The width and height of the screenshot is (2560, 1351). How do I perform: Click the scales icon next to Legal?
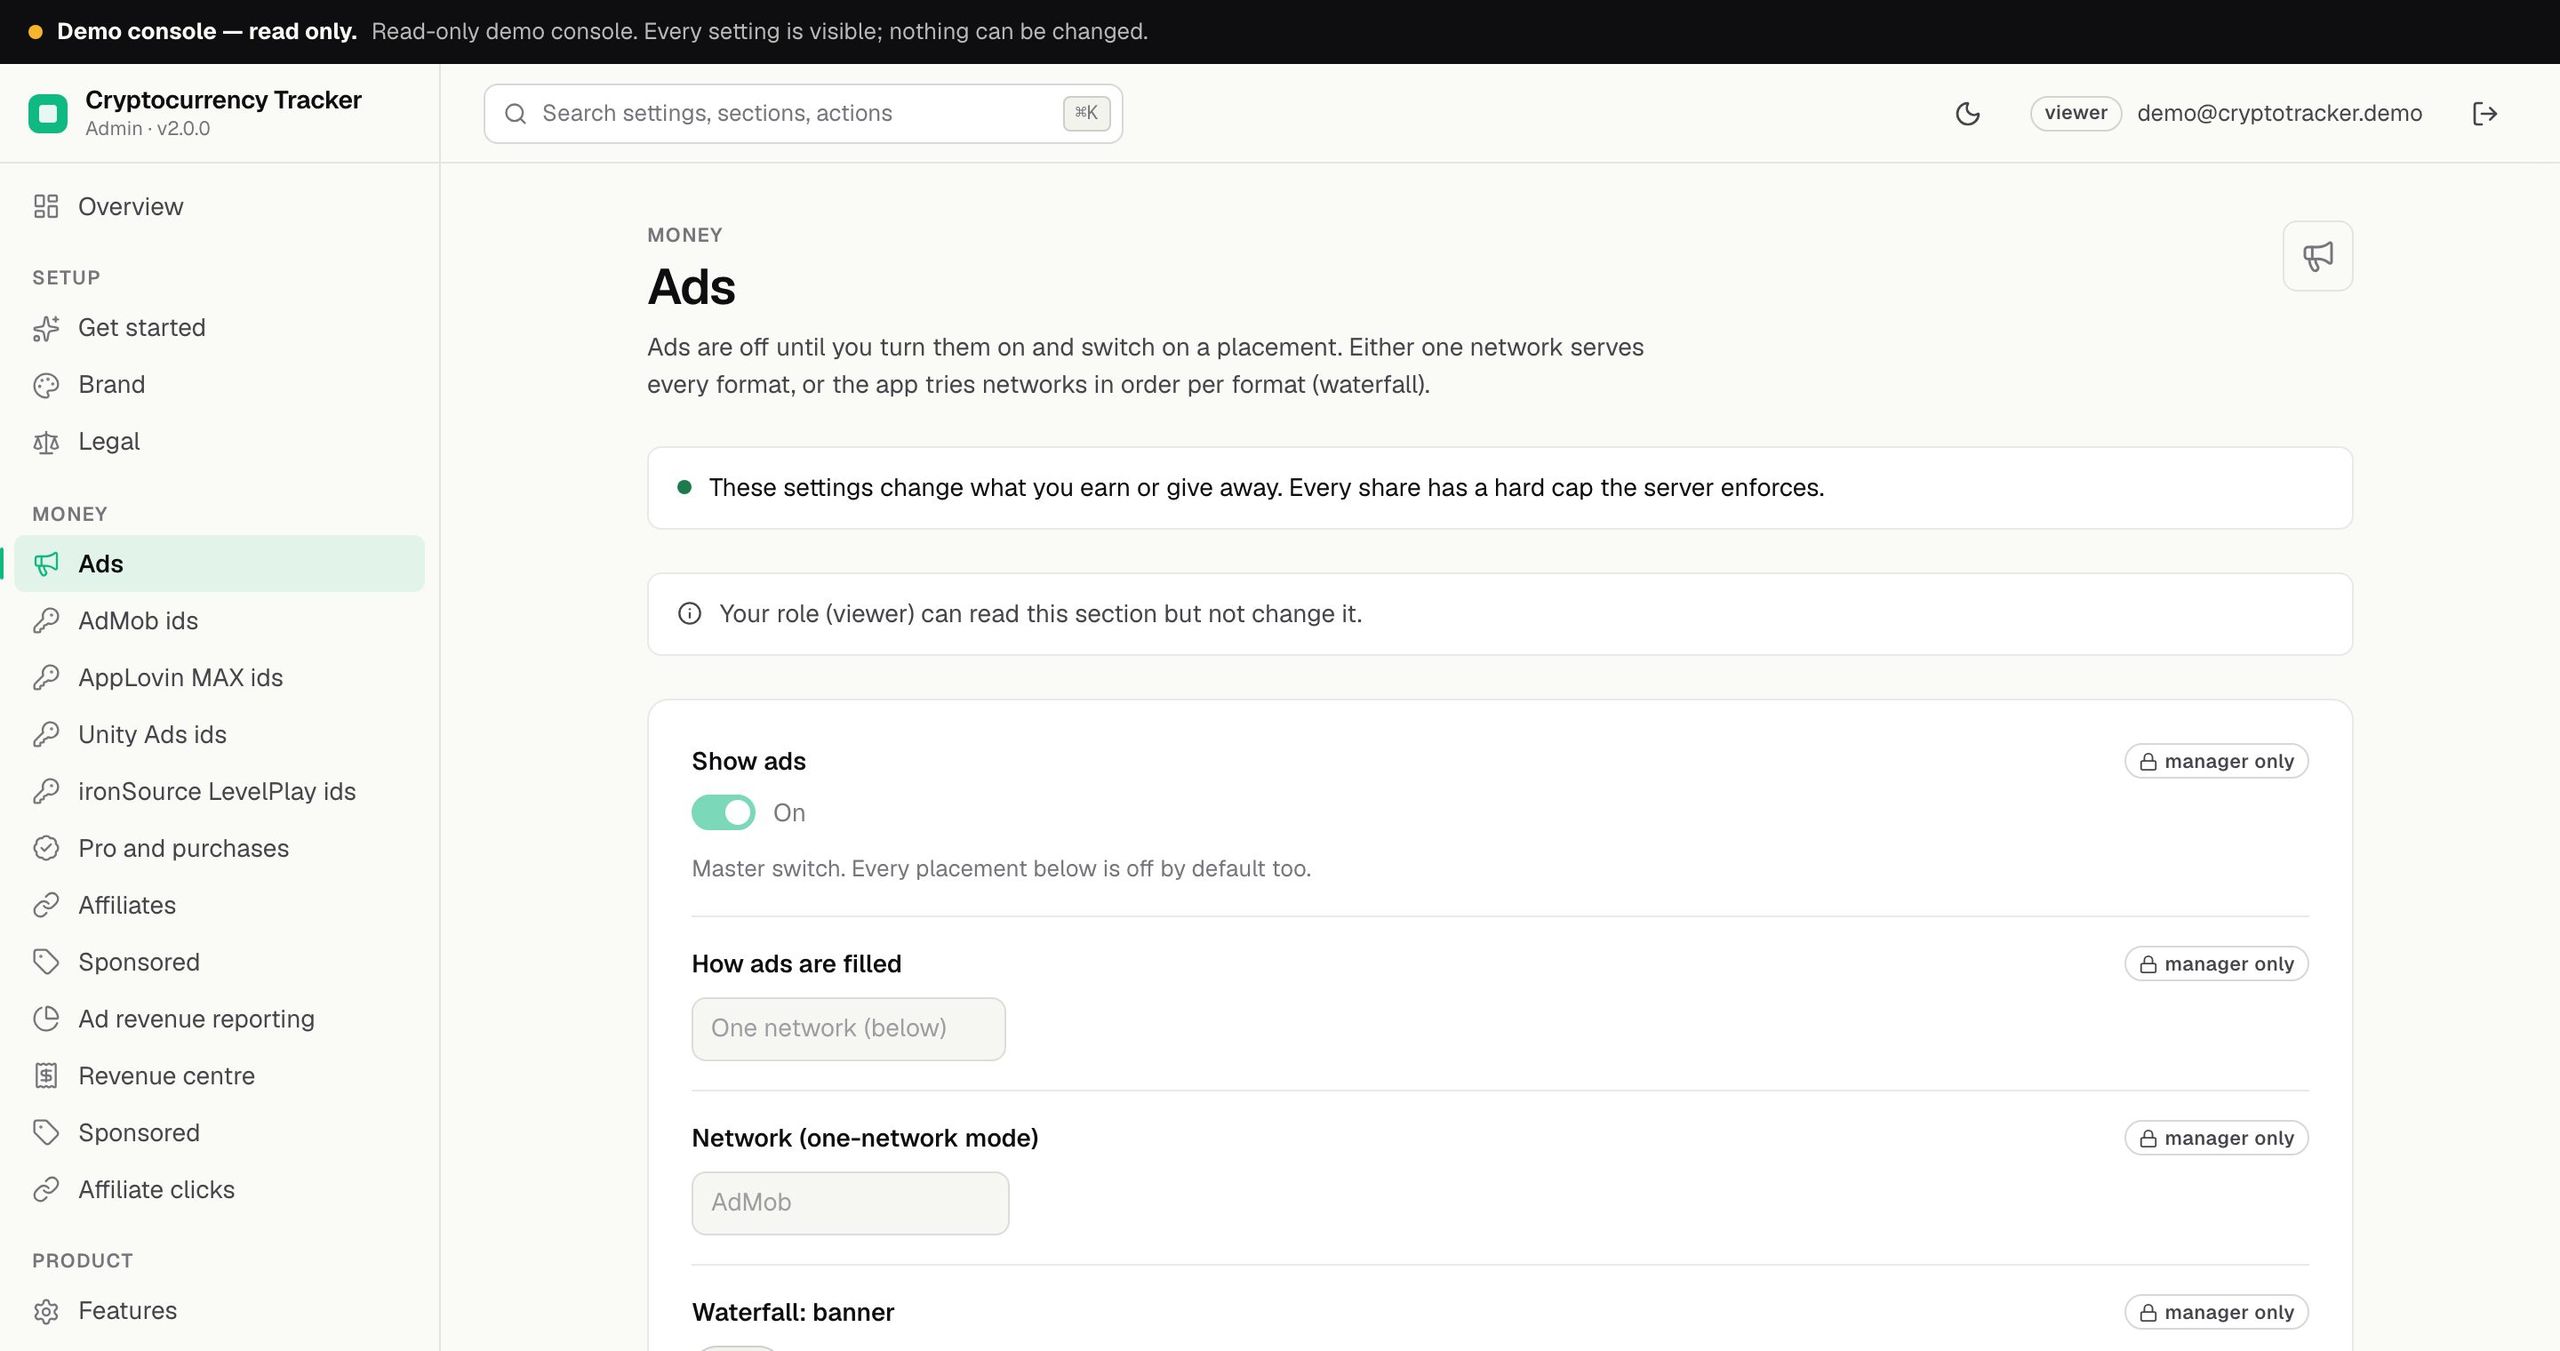point(46,442)
